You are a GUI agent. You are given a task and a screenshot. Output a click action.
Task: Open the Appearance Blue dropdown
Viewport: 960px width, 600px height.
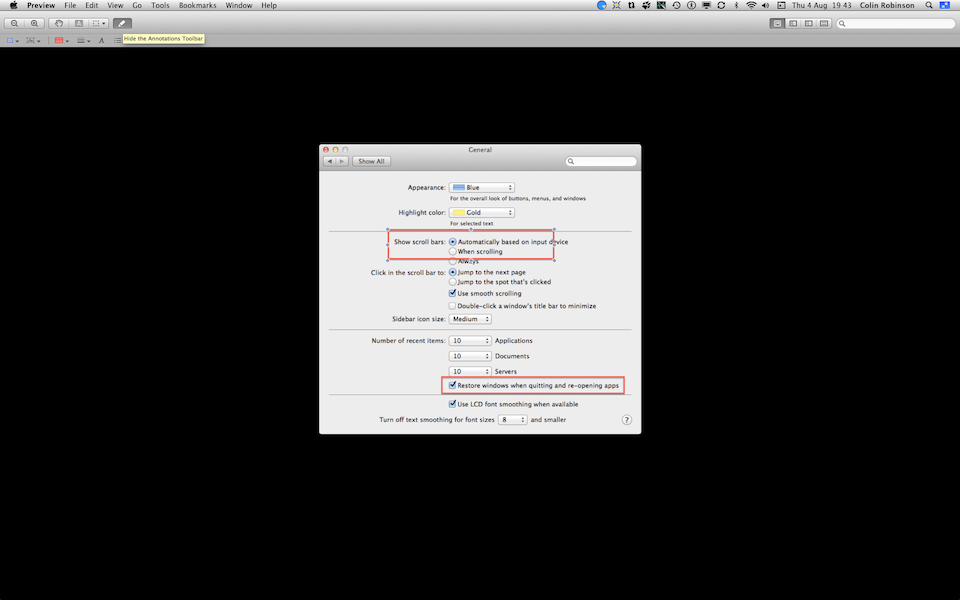point(482,187)
